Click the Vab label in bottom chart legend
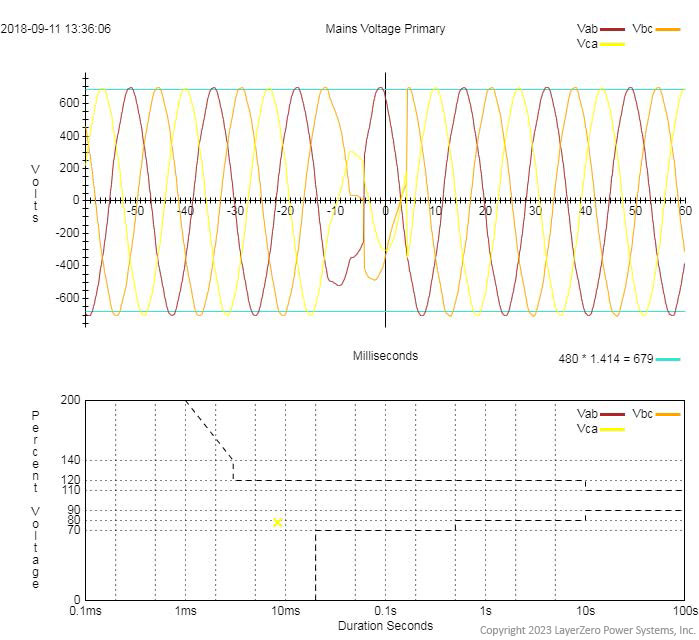 (587, 414)
